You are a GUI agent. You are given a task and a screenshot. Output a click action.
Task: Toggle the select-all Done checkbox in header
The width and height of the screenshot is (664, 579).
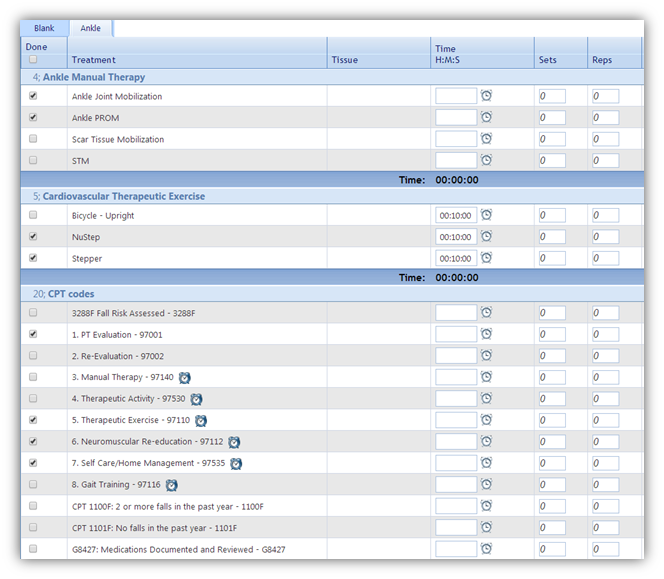33,60
